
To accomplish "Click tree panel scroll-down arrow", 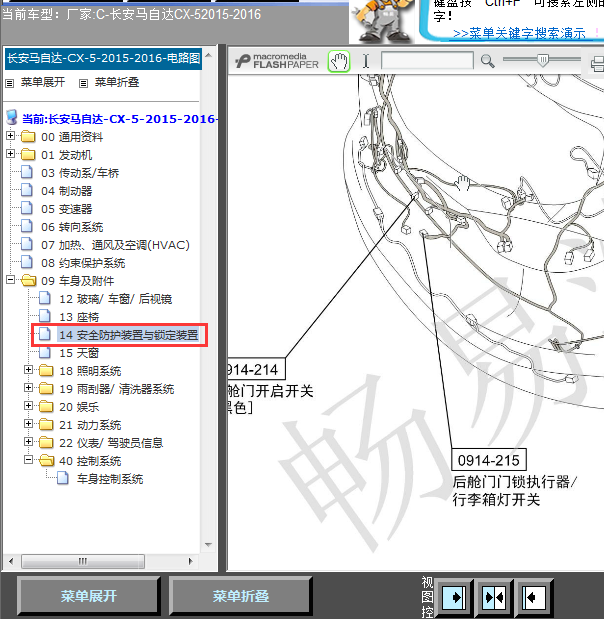I will pyautogui.click(x=208, y=545).
